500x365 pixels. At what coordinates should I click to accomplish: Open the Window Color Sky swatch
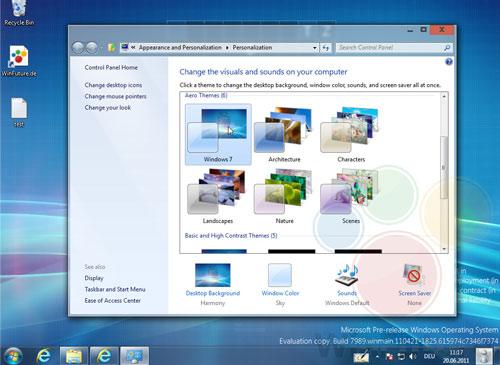point(280,284)
